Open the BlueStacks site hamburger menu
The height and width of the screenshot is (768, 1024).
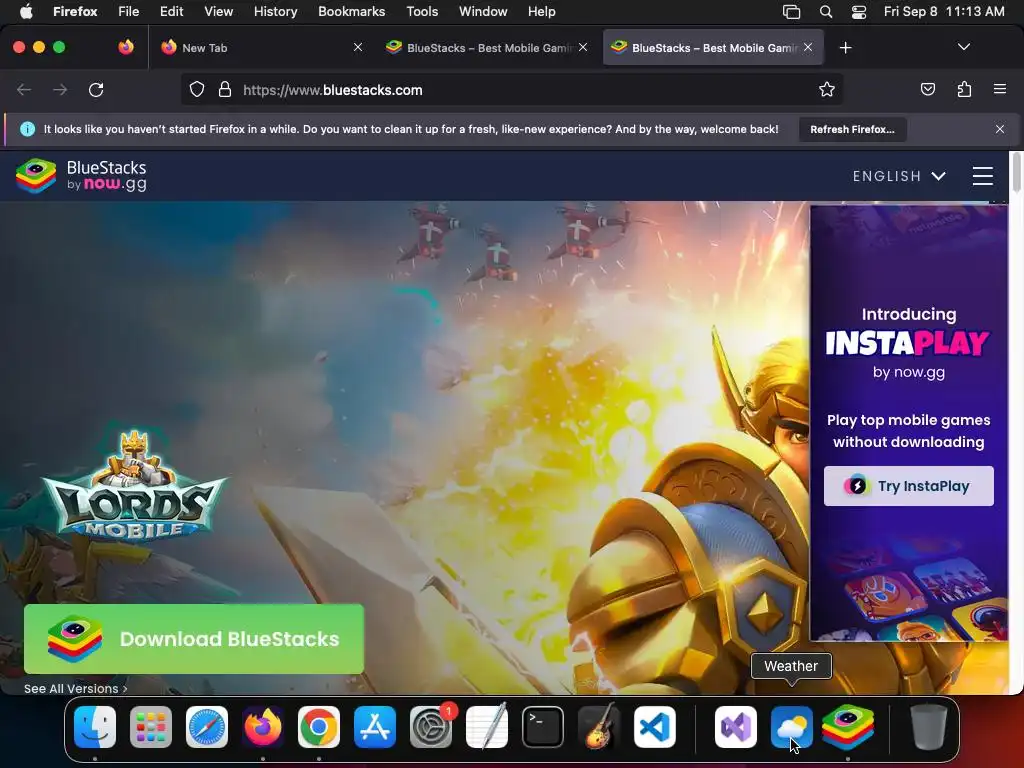click(983, 176)
